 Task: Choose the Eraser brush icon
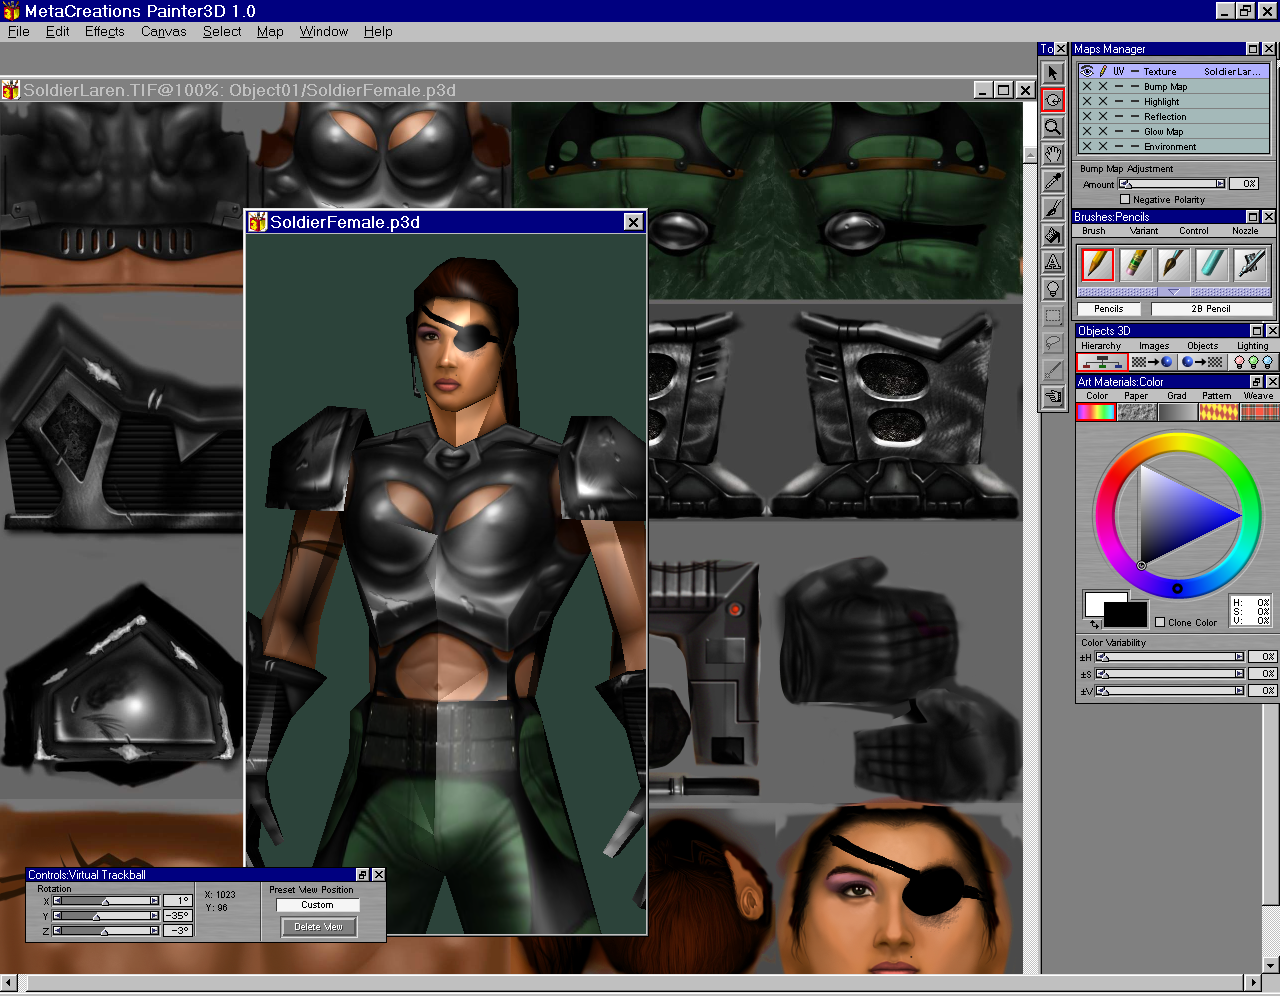(1135, 264)
